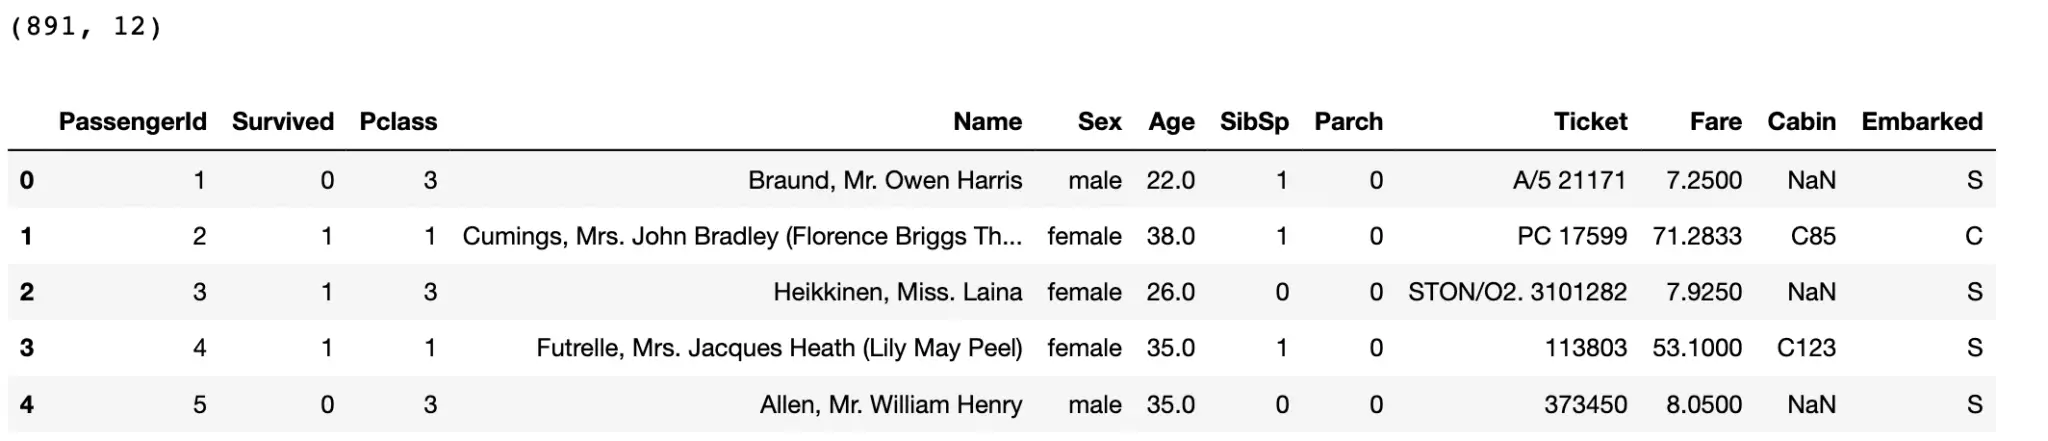Select the Embarked column header

pyautogui.click(x=1921, y=122)
